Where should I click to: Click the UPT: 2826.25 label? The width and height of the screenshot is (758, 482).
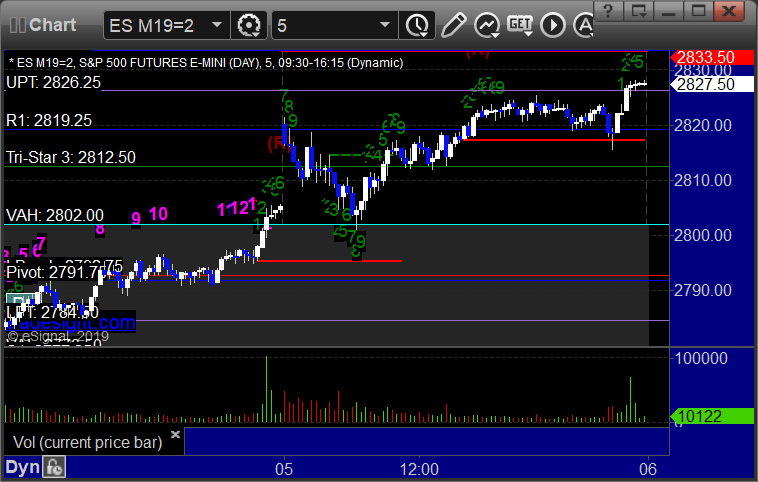53,82
